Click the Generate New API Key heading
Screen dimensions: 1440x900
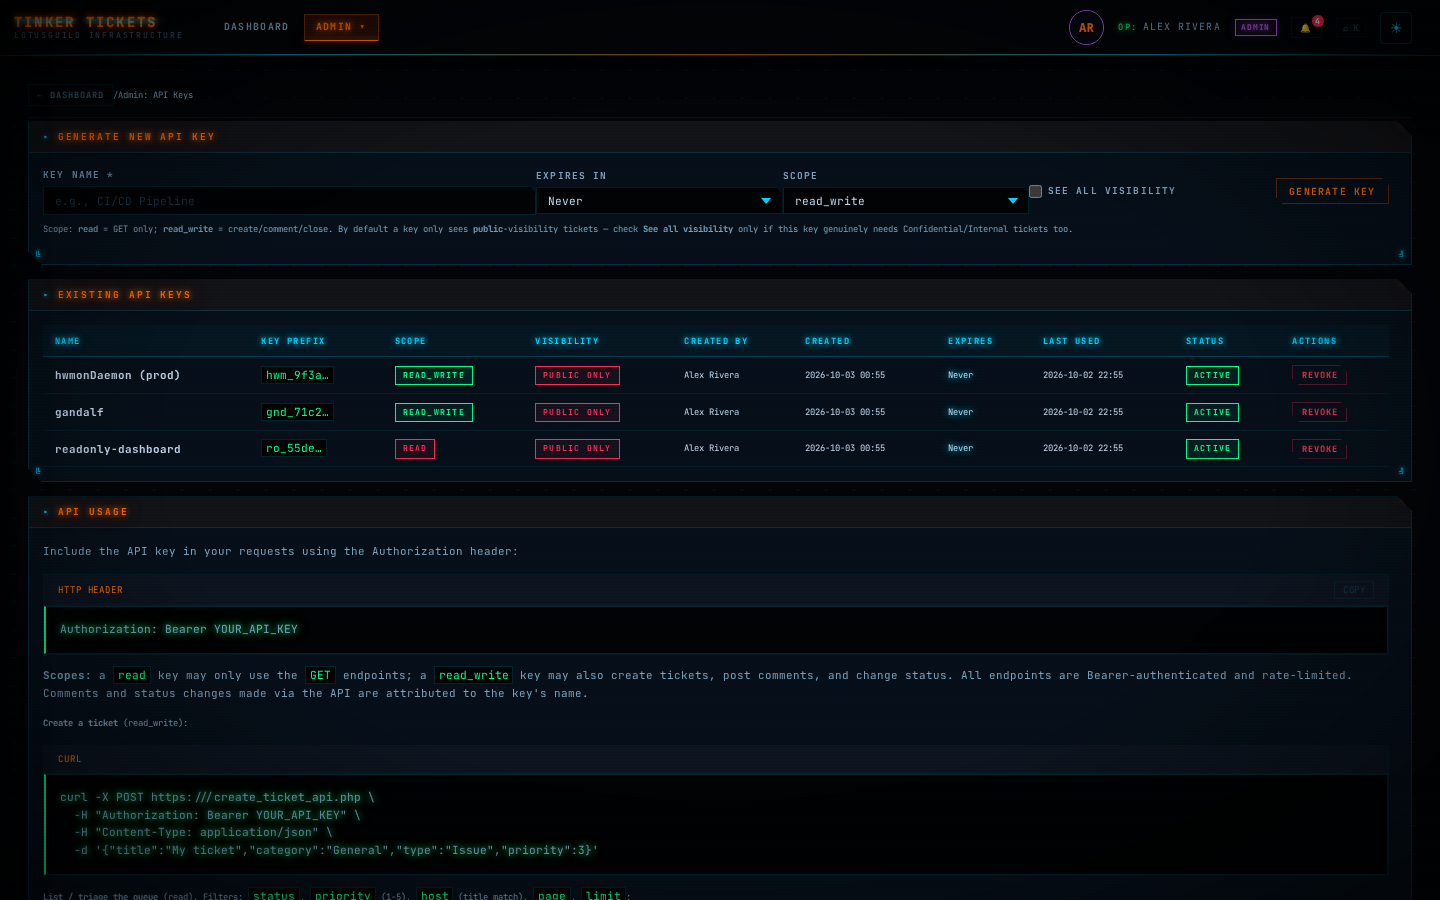click(136, 137)
